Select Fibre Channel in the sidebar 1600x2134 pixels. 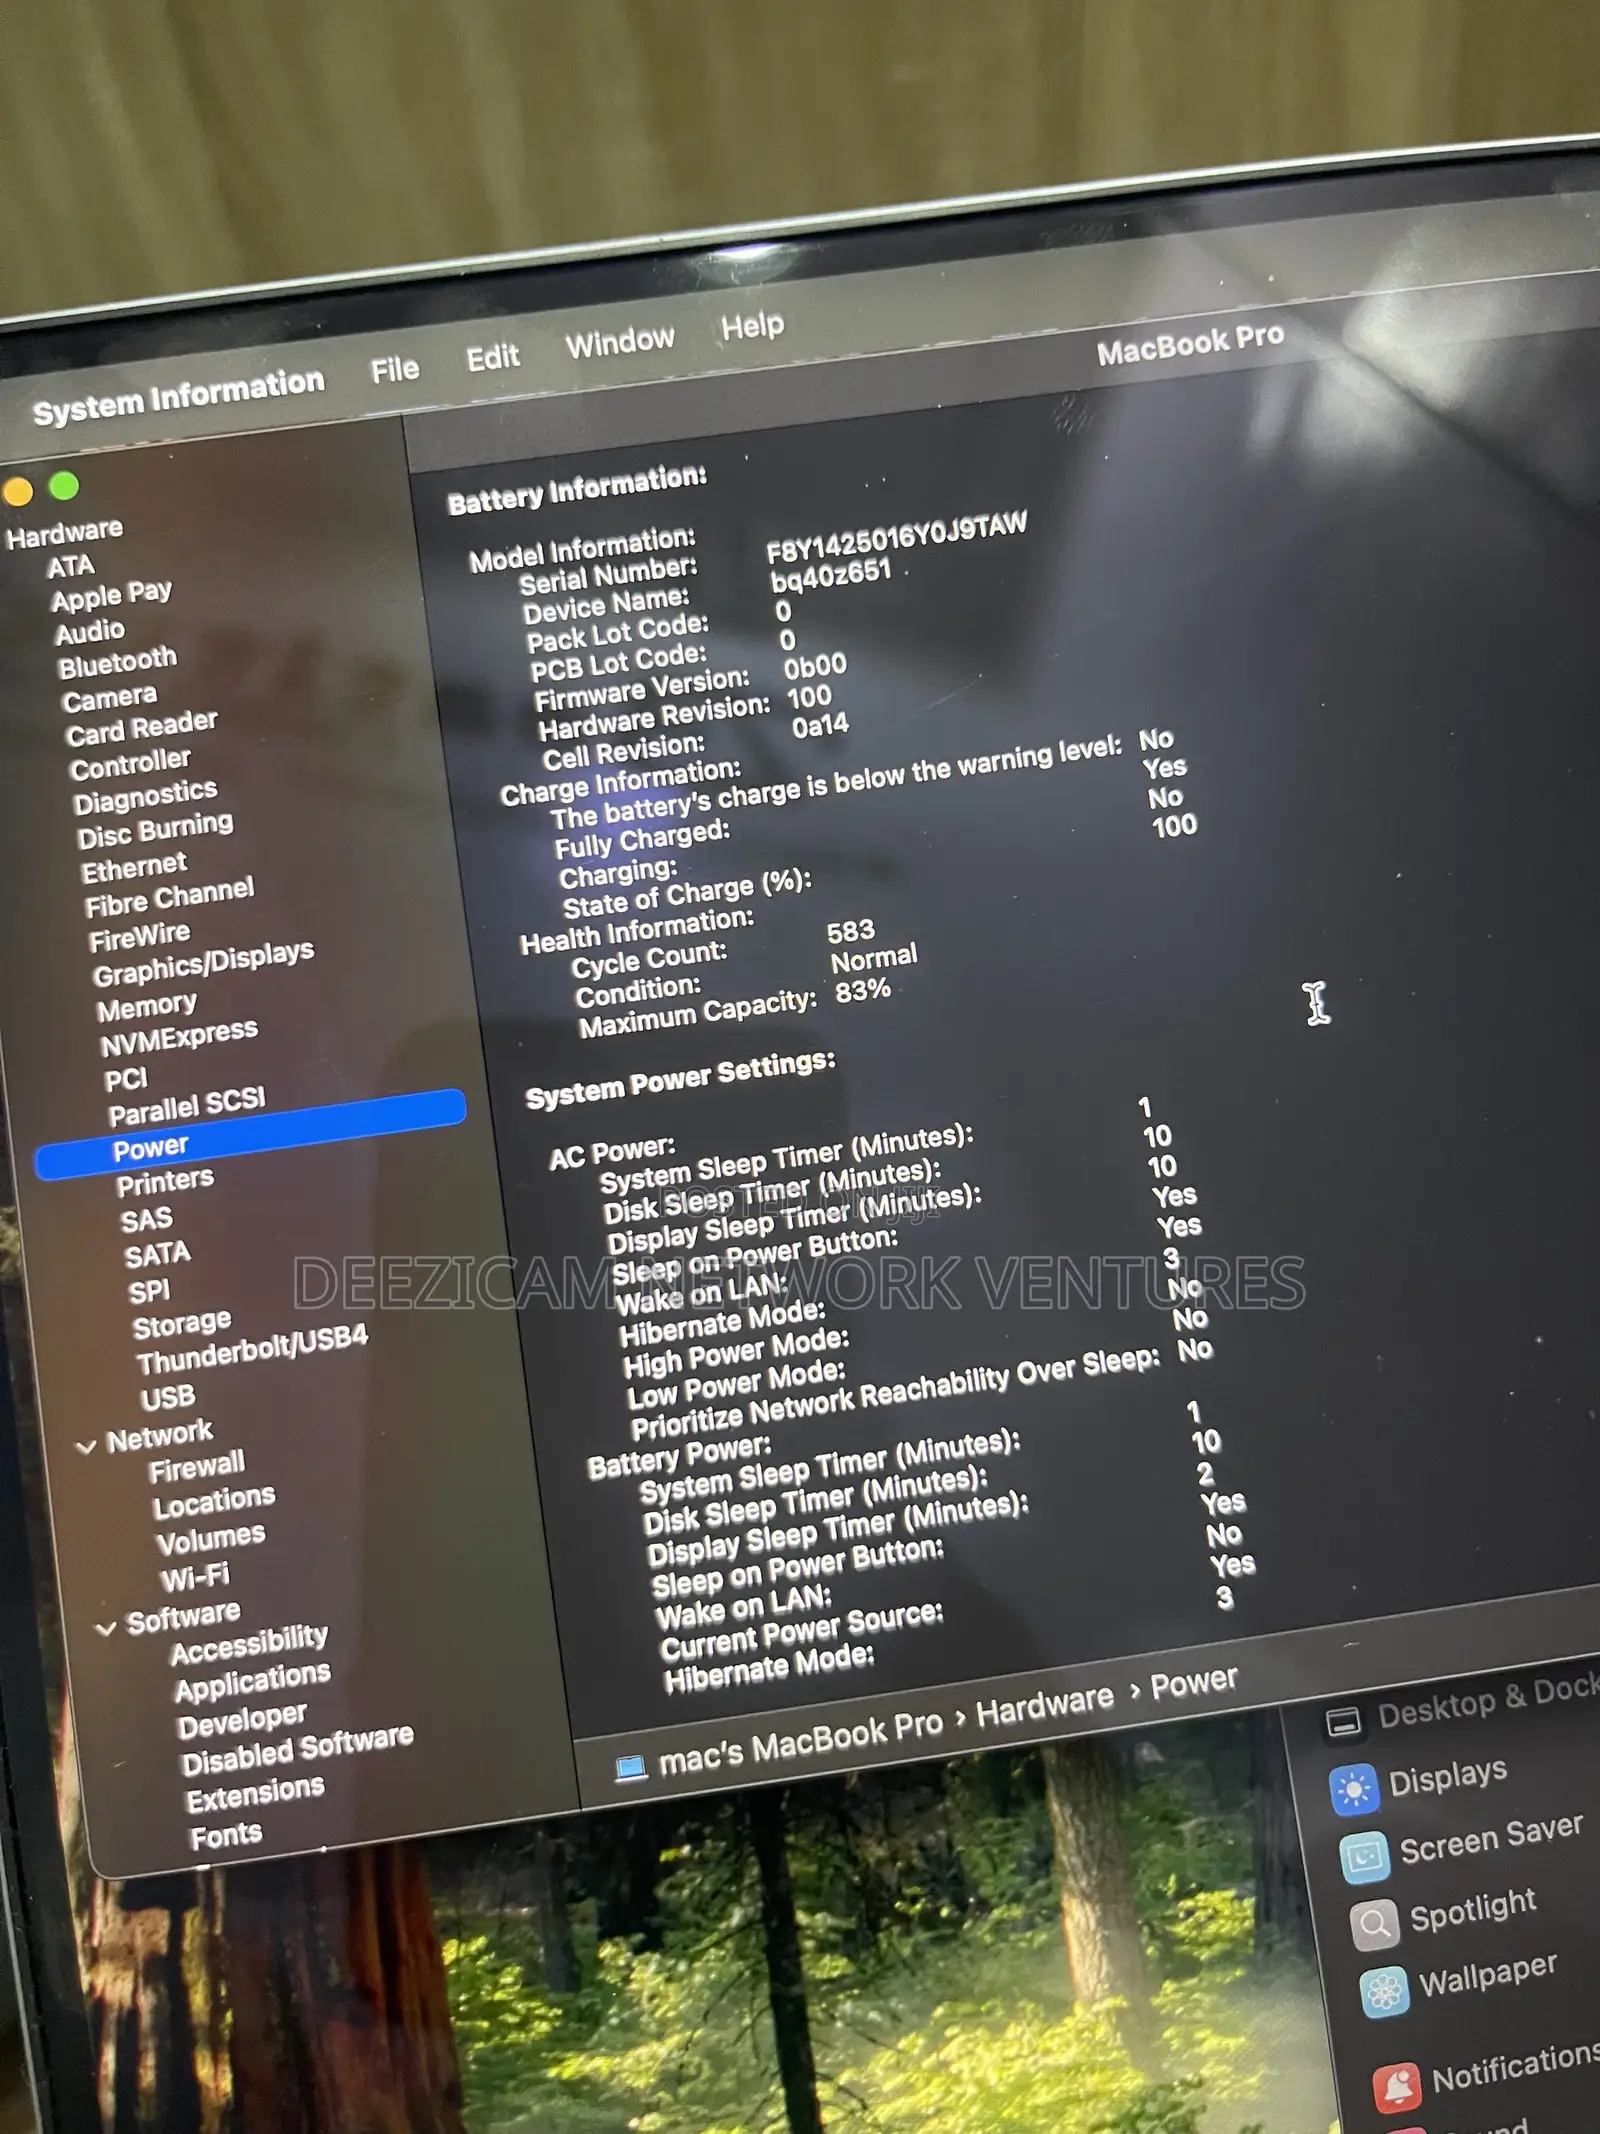tap(170, 898)
